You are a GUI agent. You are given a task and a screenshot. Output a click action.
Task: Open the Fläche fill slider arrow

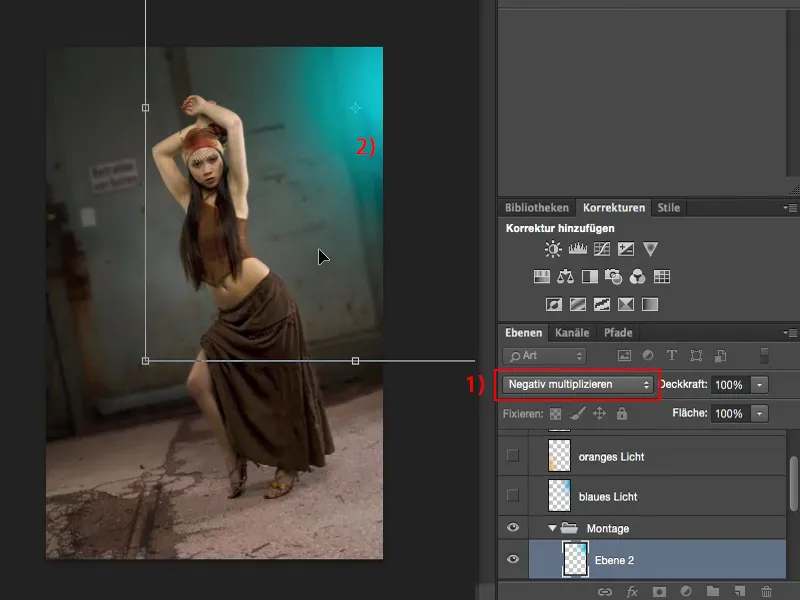tap(759, 413)
